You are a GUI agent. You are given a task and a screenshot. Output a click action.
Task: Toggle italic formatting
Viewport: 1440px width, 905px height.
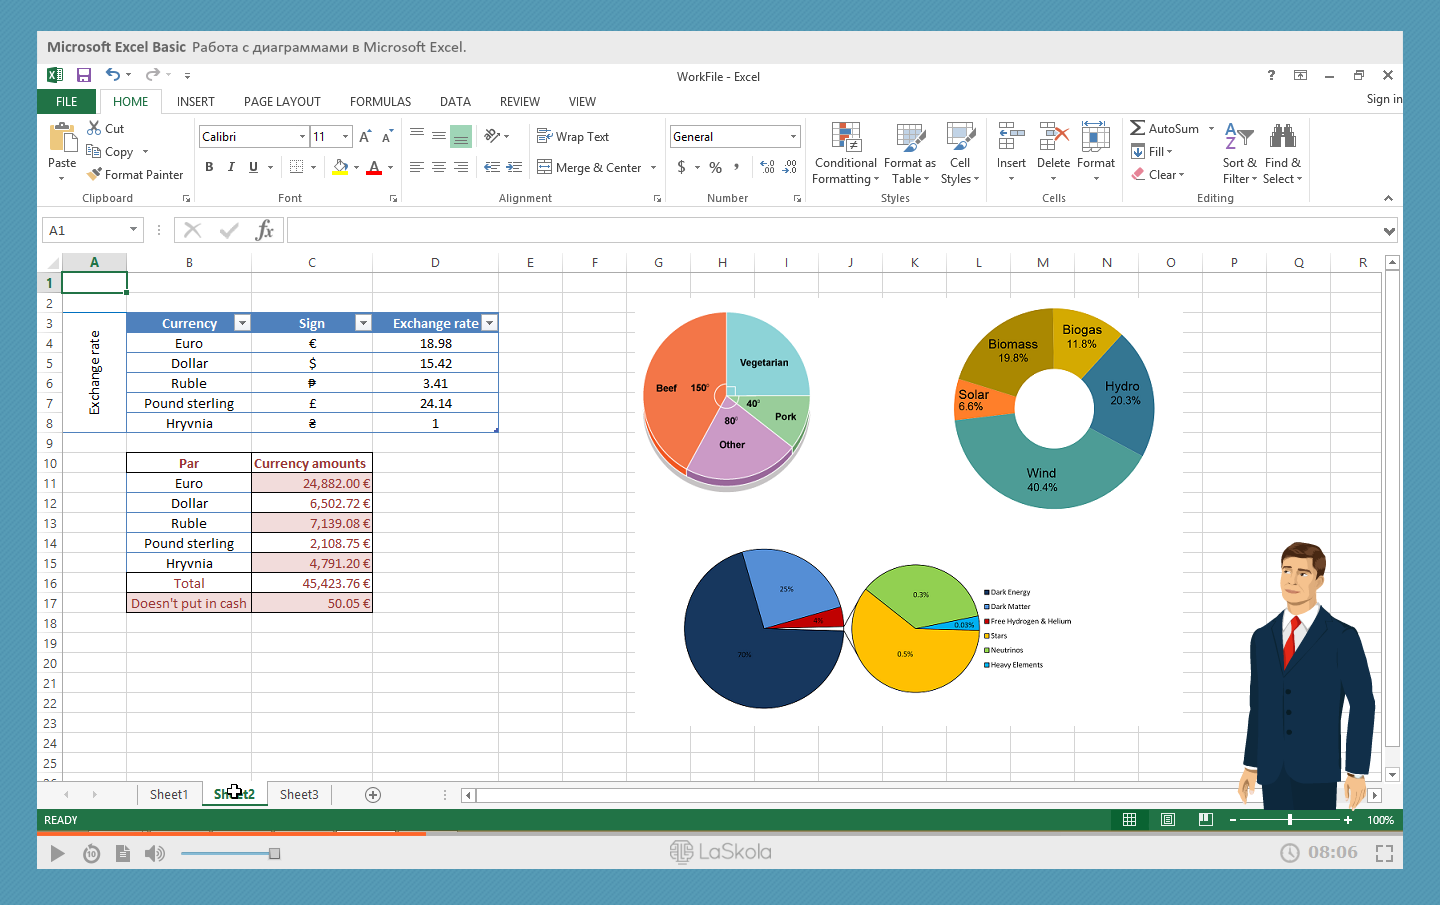pos(231,167)
